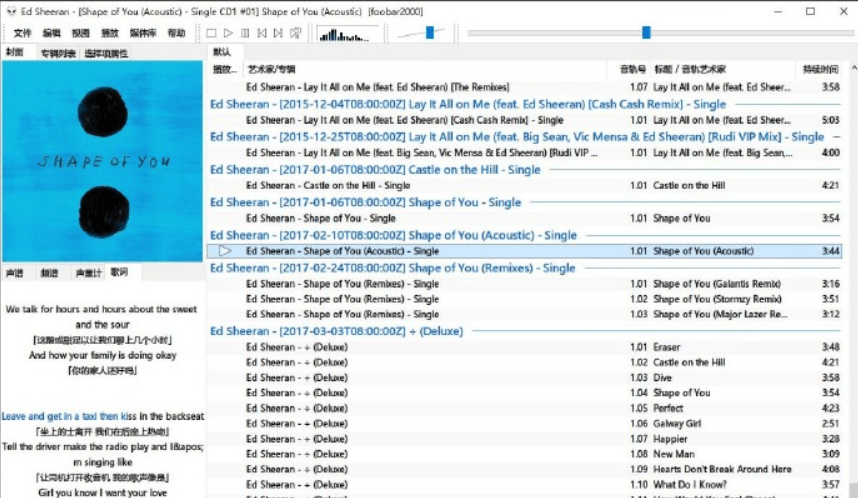Click the Shape of You album cover

102,161
